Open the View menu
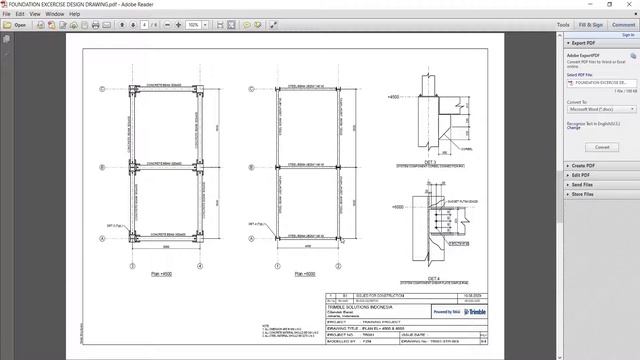640x360 pixels. pyautogui.click(x=35, y=14)
